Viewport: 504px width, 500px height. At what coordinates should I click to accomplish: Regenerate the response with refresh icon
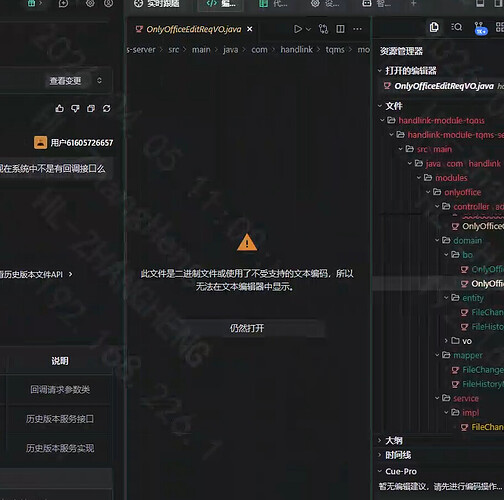click(x=107, y=108)
